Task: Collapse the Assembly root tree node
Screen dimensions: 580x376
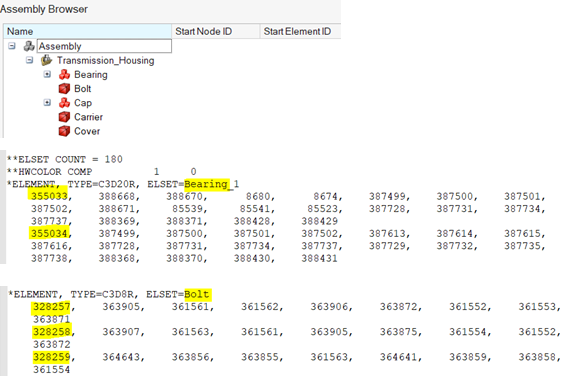Action: click(x=12, y=46)
